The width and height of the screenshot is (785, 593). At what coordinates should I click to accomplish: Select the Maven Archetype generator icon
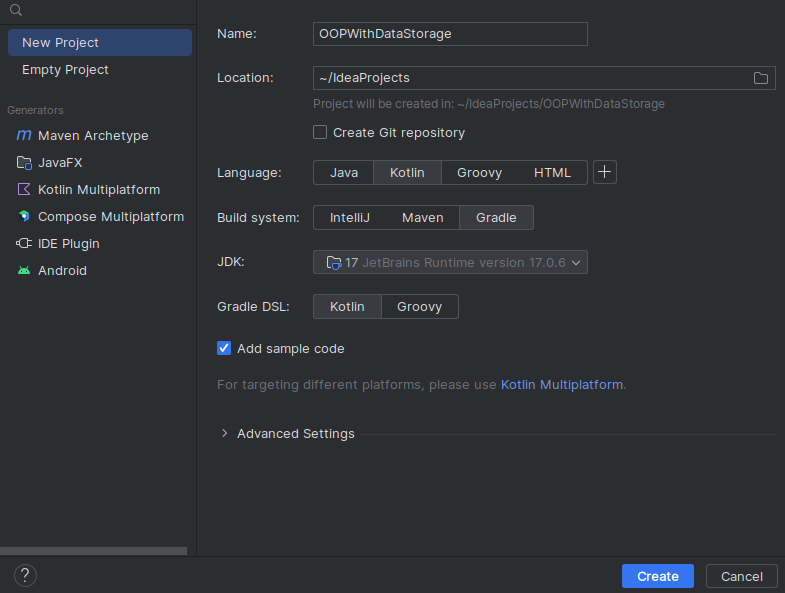point(24,135)
